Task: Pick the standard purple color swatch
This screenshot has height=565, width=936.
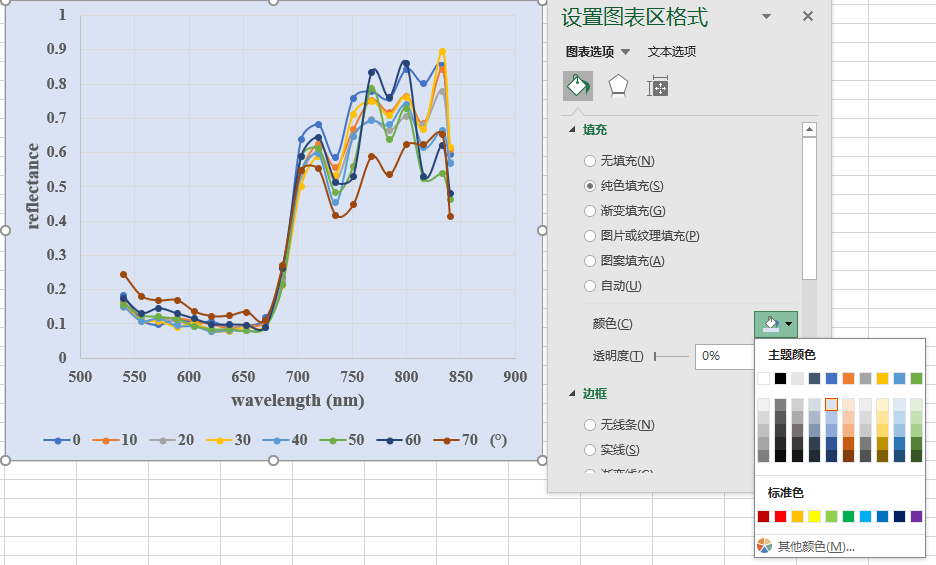Action: [916, 516]
